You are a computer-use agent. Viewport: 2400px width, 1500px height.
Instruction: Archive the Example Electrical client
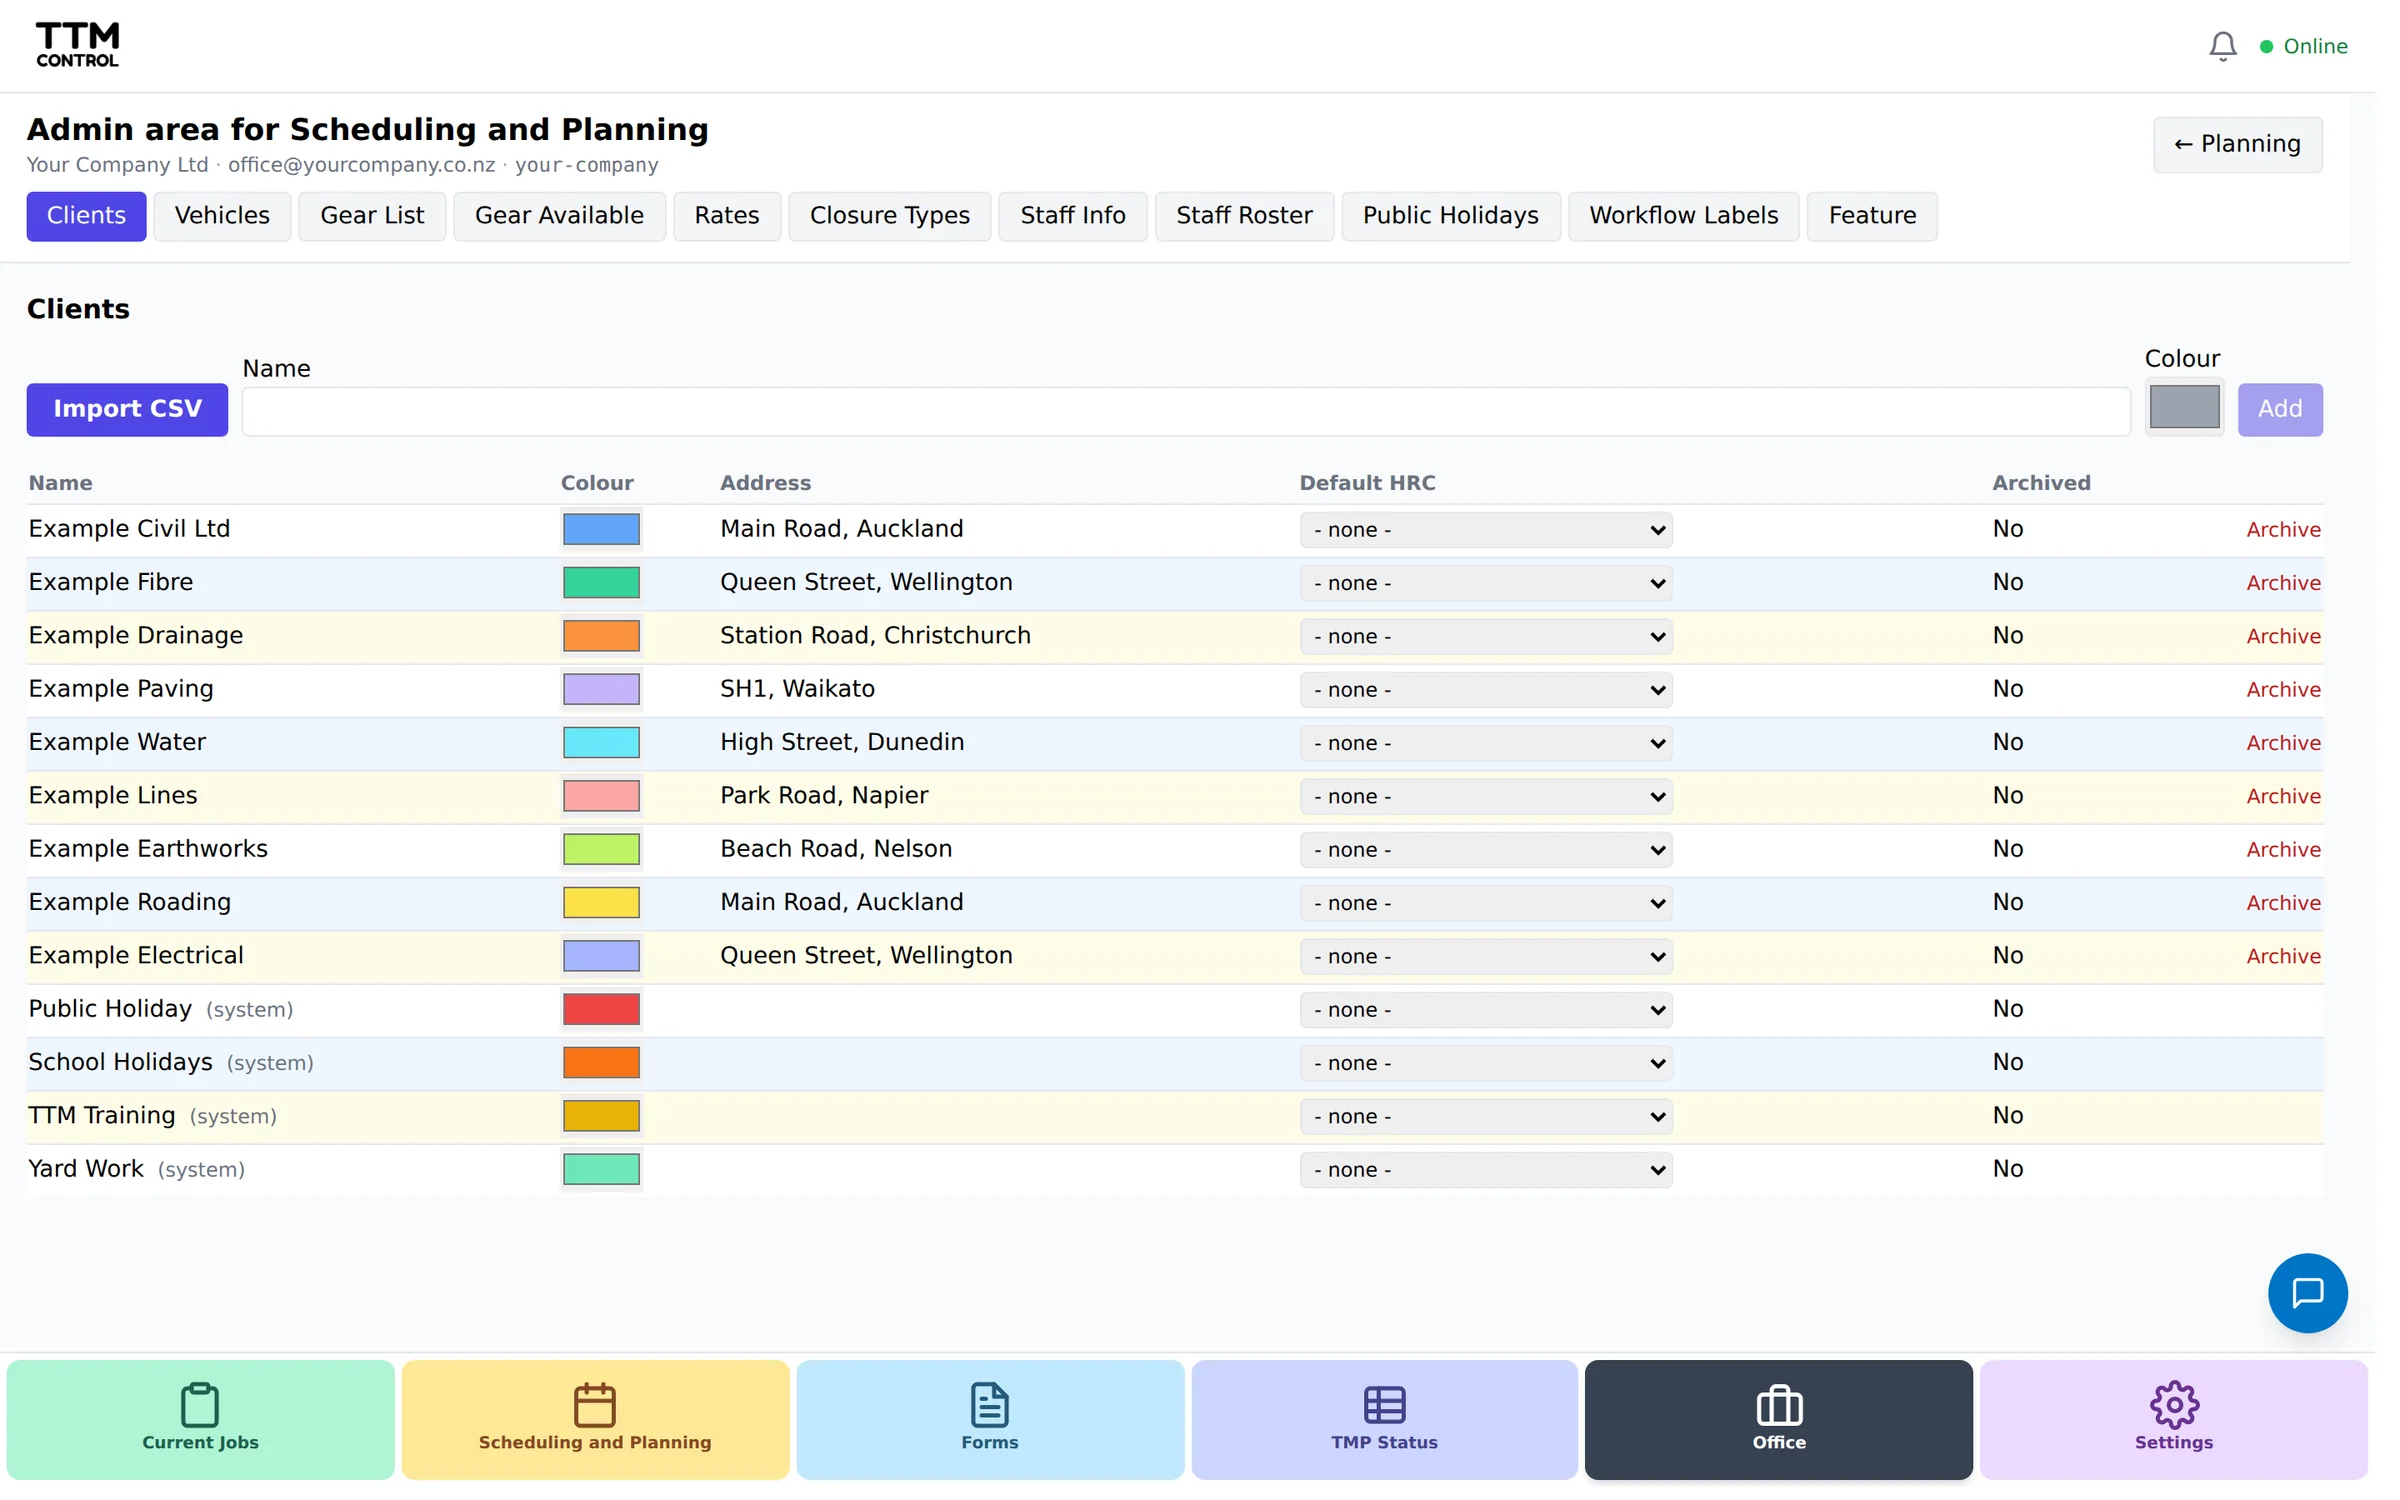2283,956
